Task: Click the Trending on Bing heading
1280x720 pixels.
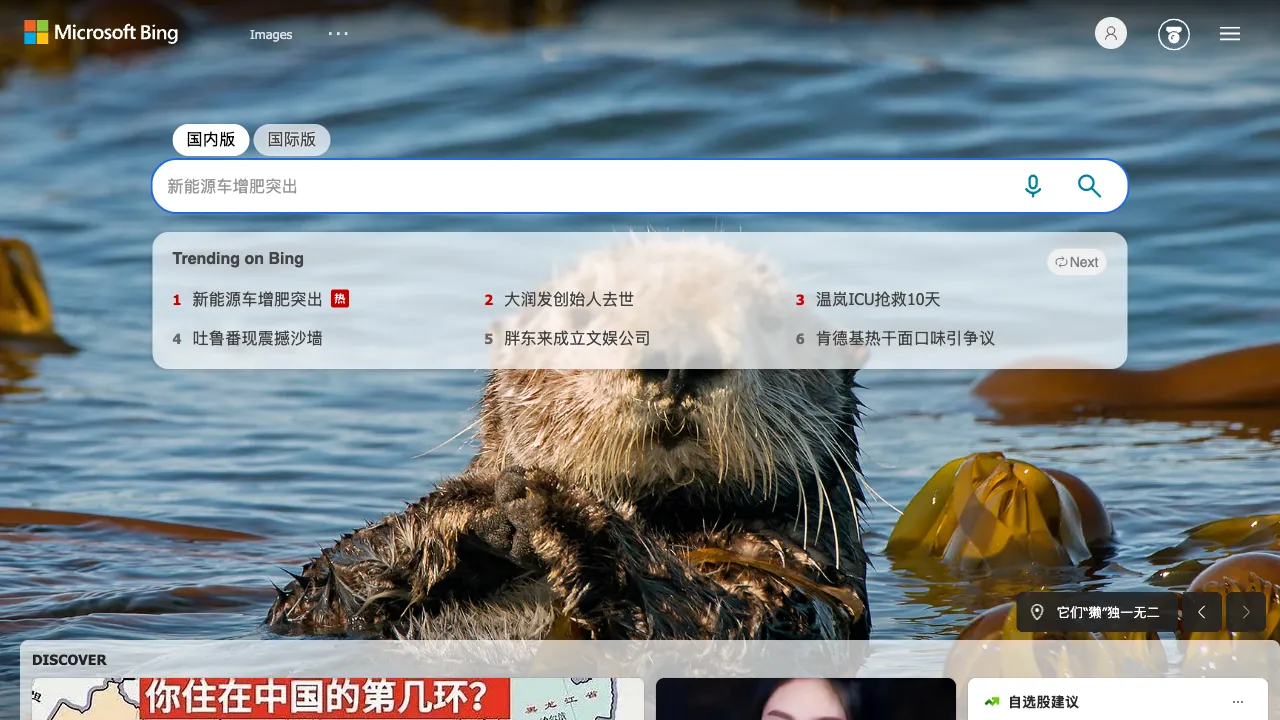Action: pyautogui.click(x=238, y=258)
